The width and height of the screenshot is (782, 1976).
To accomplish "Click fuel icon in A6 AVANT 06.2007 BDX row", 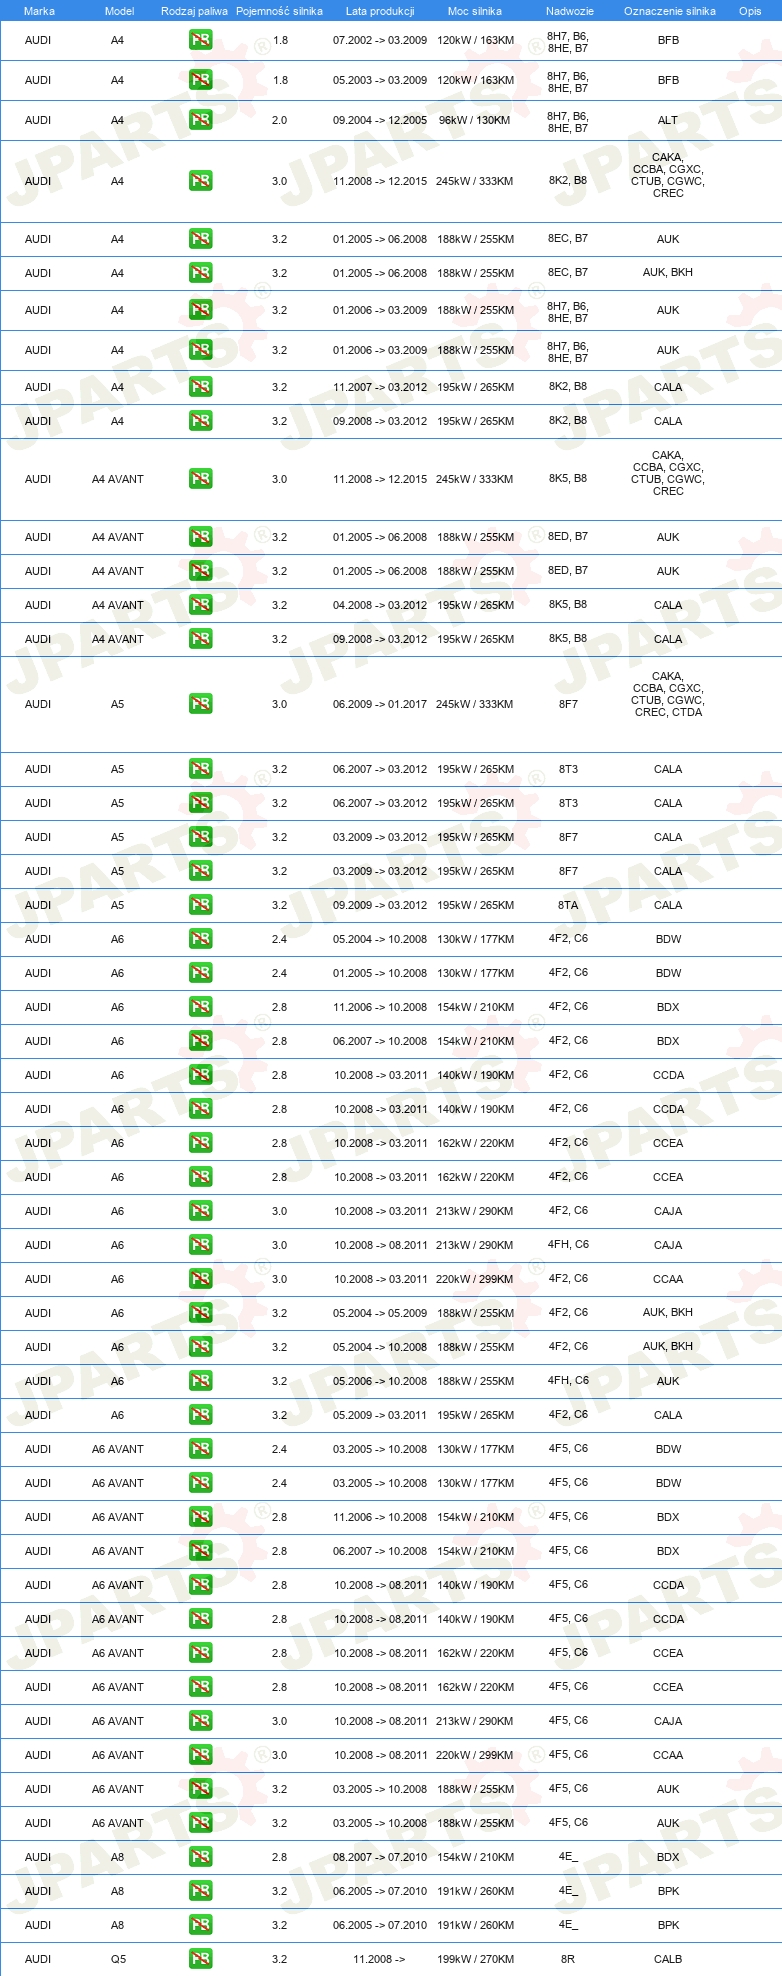I will [x=200, y=1551].
